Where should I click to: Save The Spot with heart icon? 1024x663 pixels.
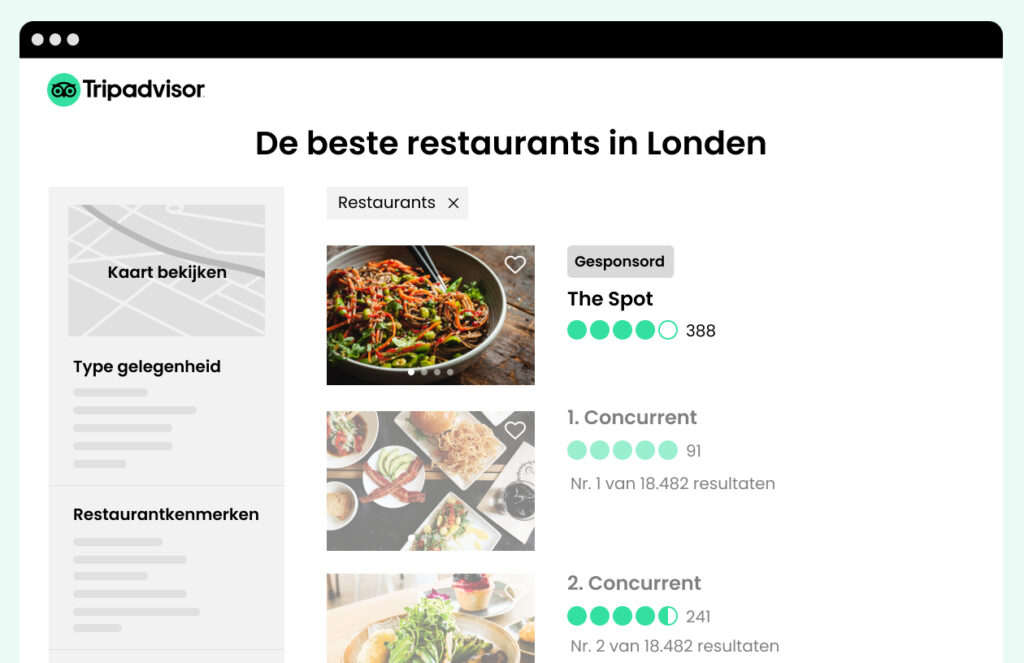[x=515, y=264]
